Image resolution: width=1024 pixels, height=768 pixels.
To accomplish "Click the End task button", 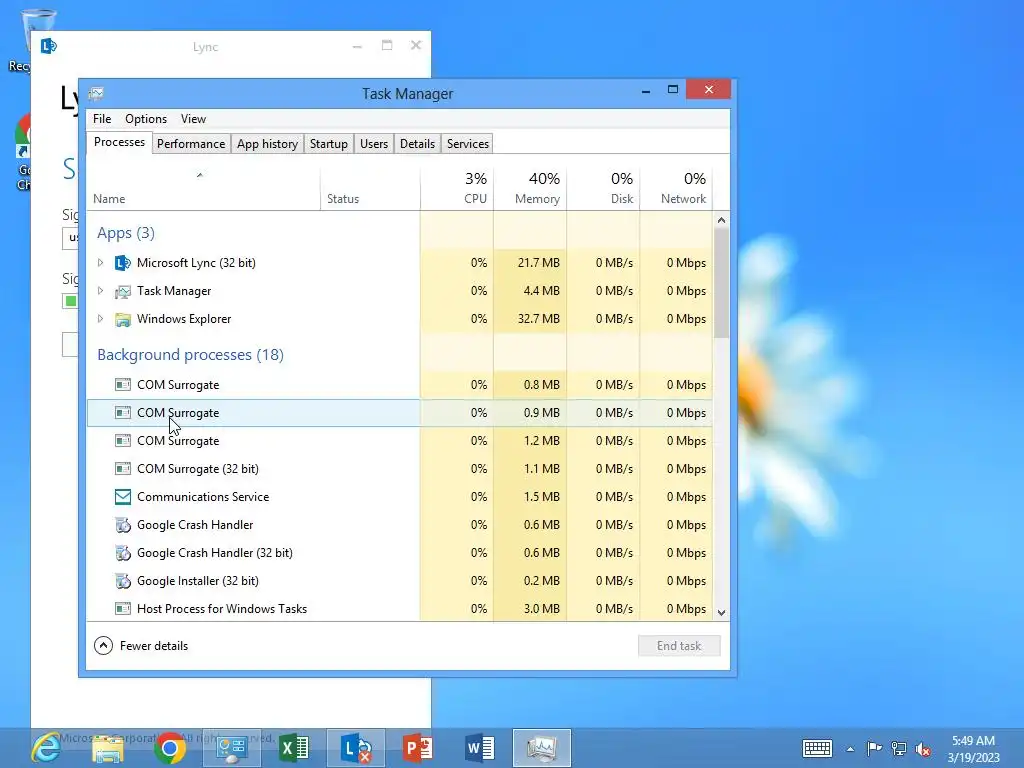I will tap(679, 646).
